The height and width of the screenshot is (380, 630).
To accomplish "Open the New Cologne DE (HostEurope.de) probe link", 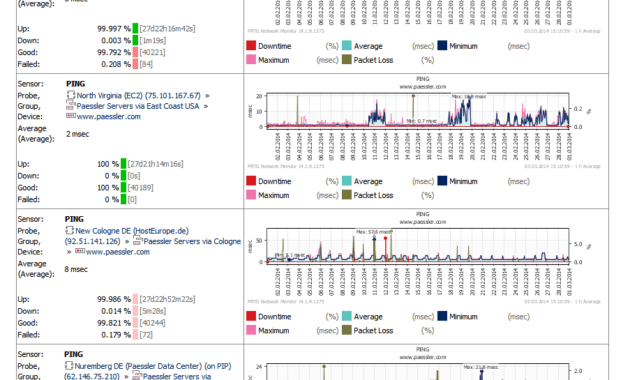I will click(x=132, y=231).
